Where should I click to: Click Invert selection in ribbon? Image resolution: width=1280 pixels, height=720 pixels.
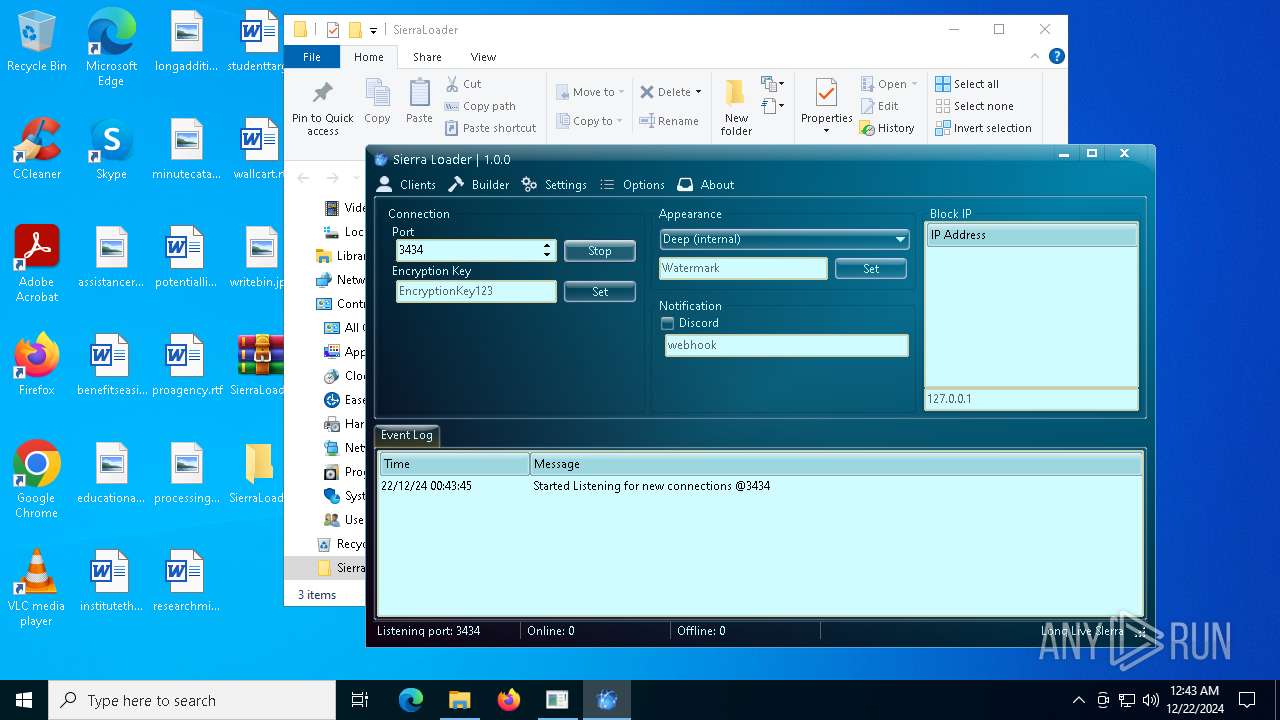[x=983, y=128]
